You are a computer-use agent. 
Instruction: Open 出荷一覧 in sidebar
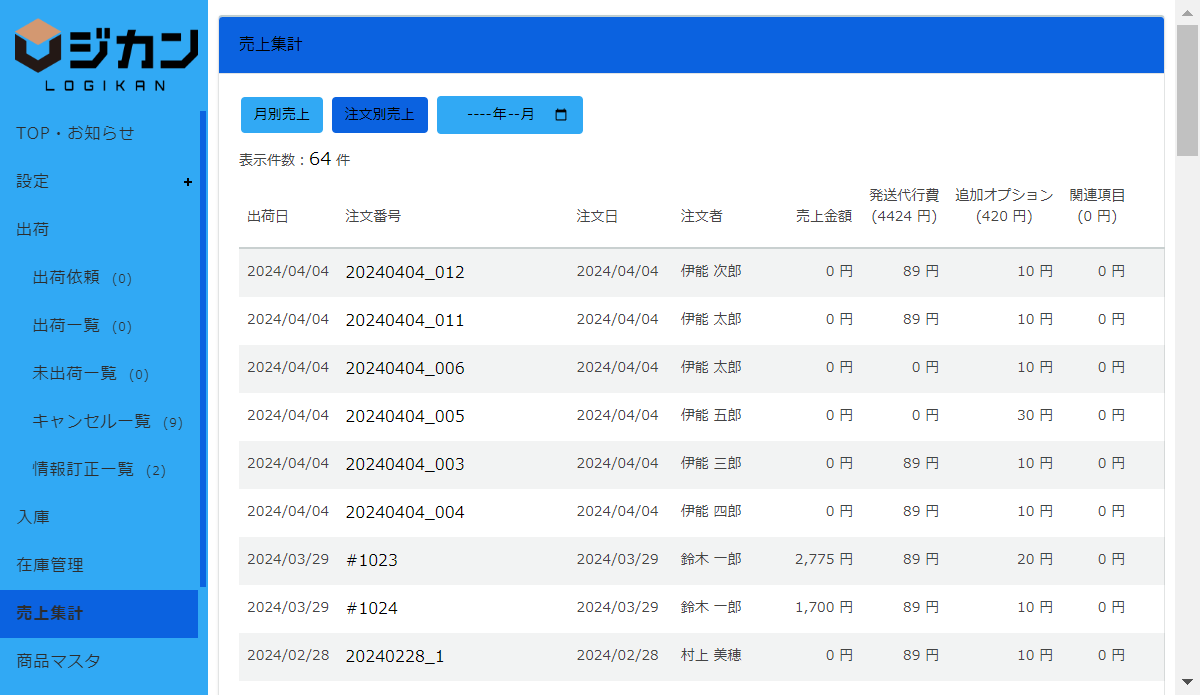point(66,325)
